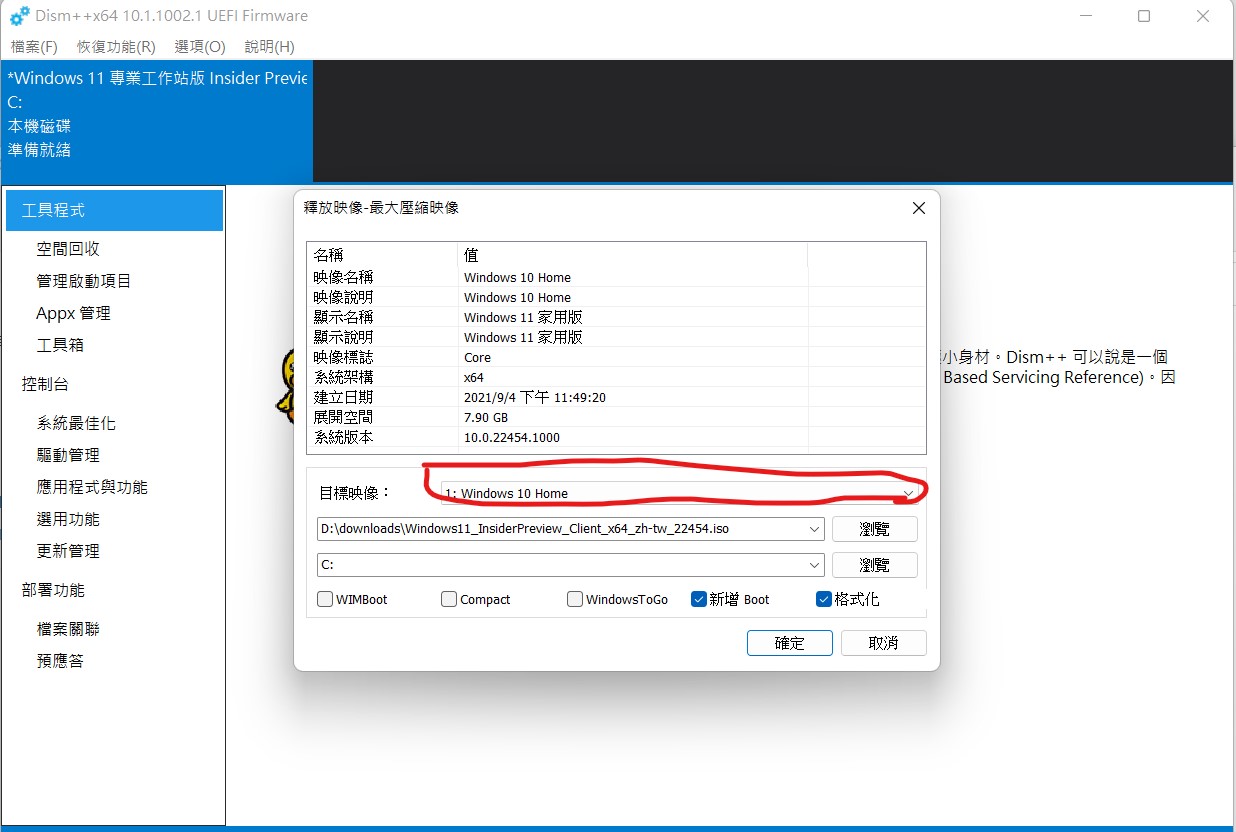
Task: Open 更新管理 in sidebar
Action: click(68, 551)
